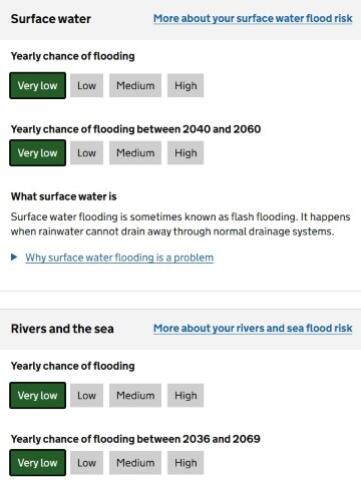
Task: Choose Medium for 2040 to 2060 flooding
Action: (135, 153)
